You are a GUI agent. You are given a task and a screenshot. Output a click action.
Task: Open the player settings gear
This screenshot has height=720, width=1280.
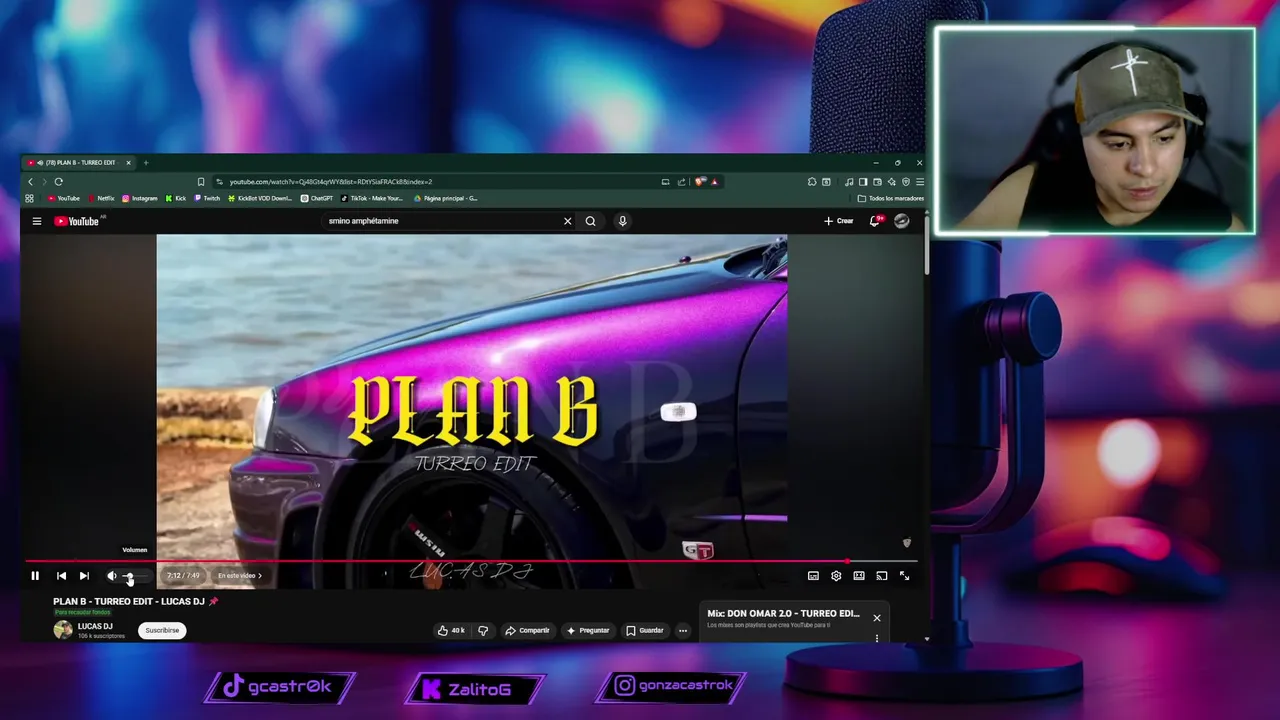(x=836, y=576)
